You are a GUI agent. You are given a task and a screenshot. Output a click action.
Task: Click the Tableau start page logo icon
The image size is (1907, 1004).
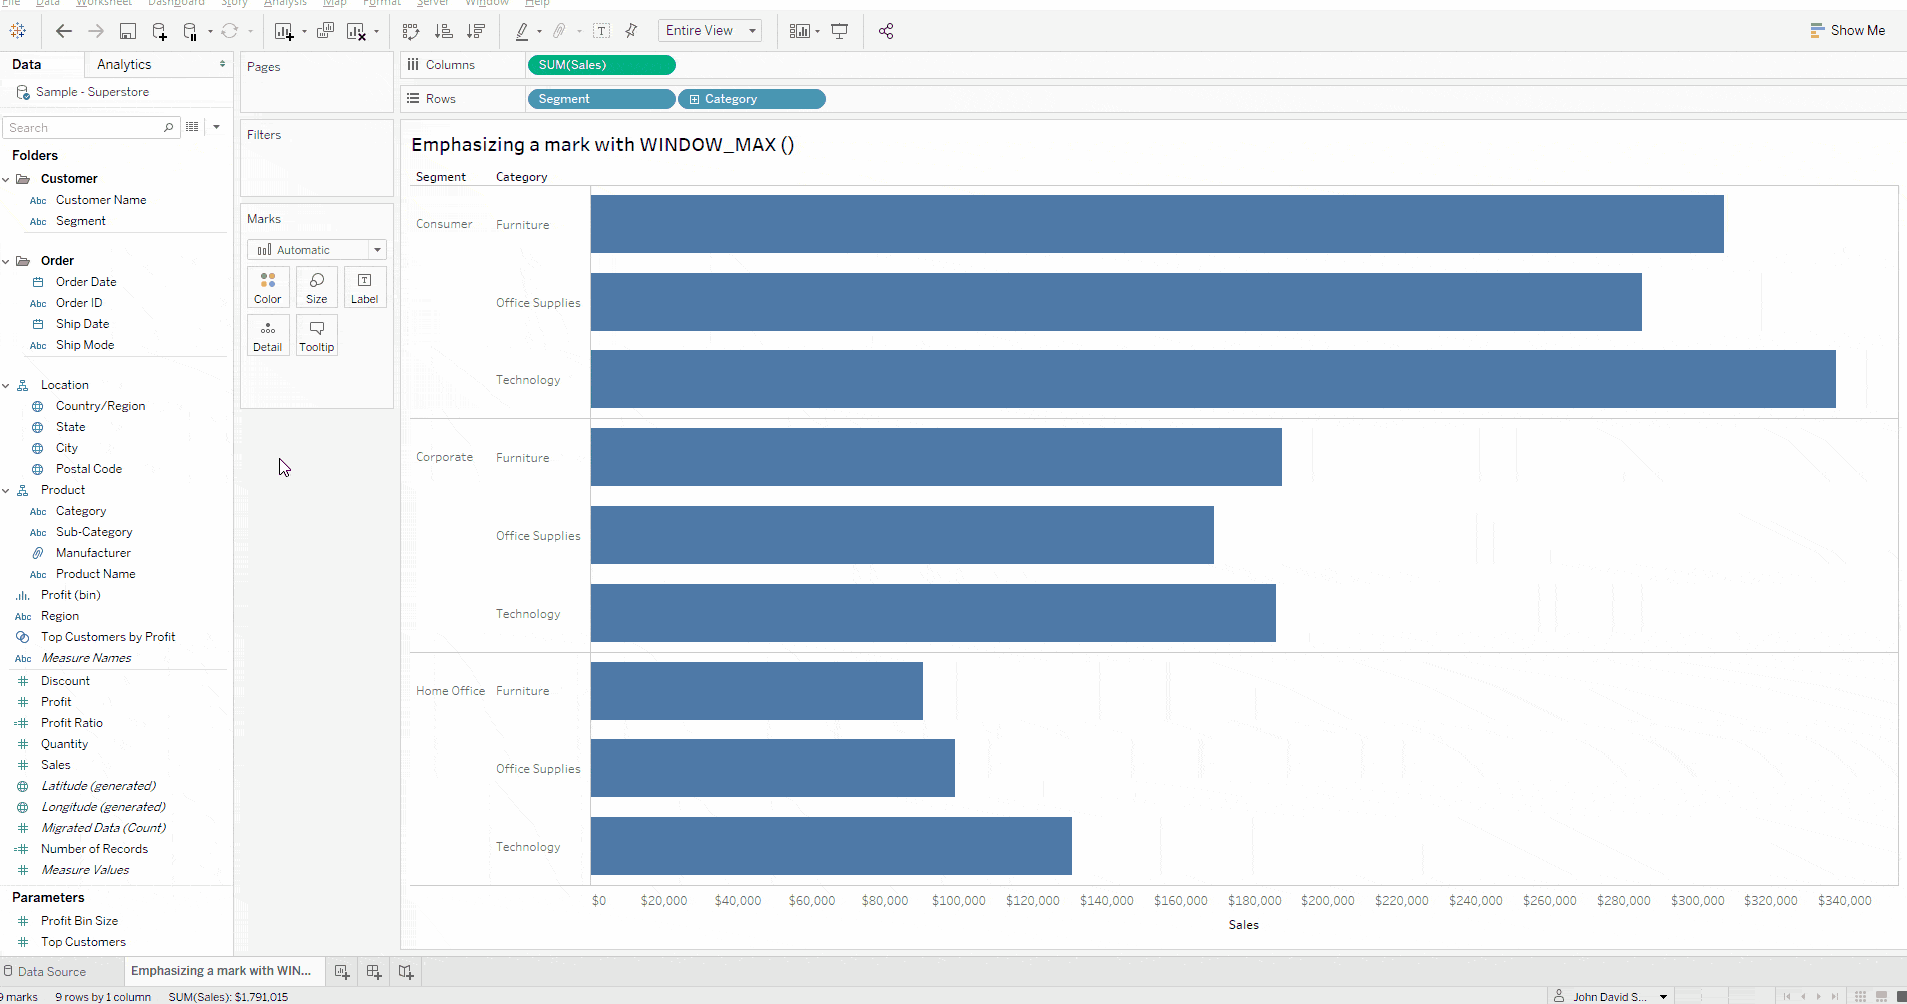point(18,31)
